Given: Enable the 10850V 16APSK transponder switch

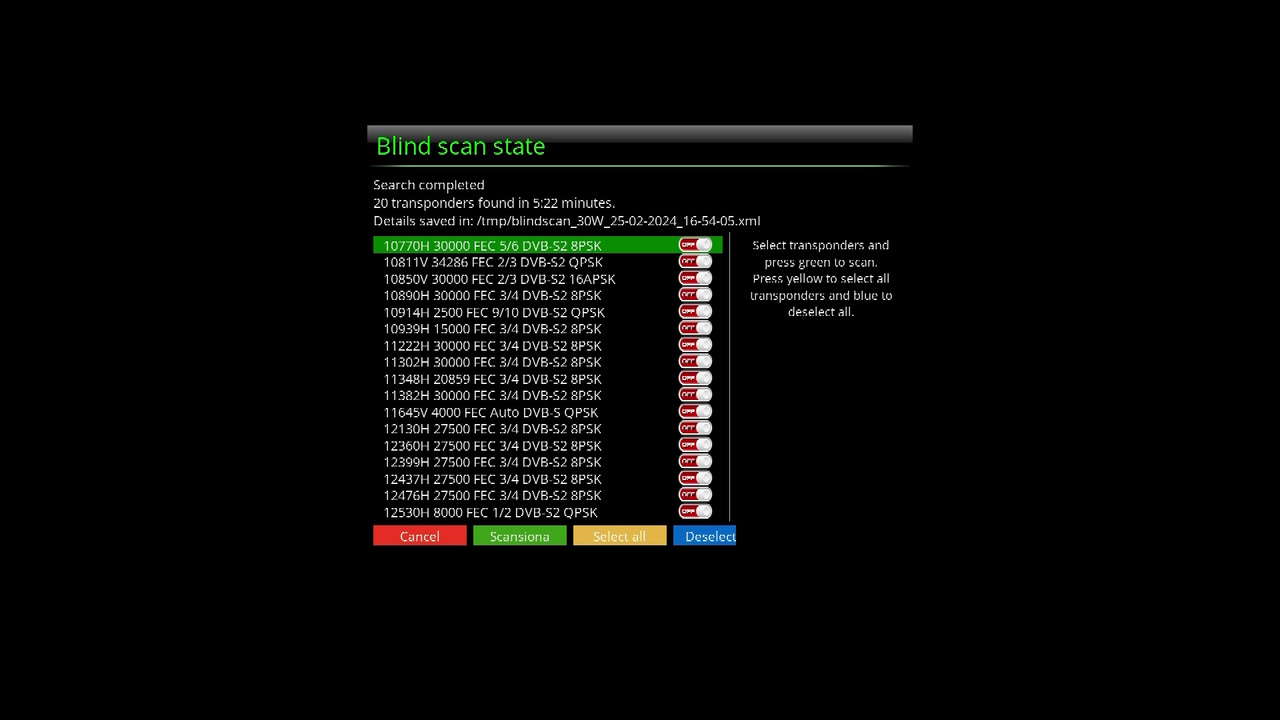Looking at the screenshot, I should click(695, 278).
